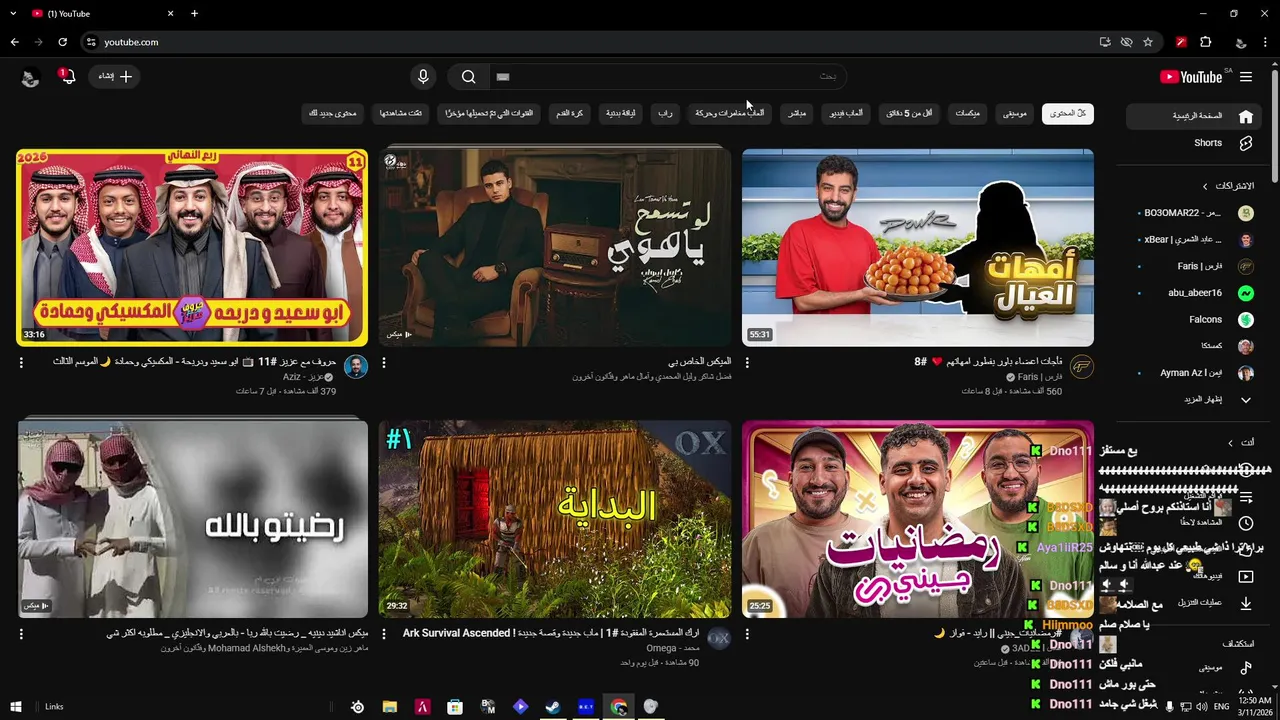Viewport: 1280px width, 720px height.
Task: Open Shorts from the sidebar
Action: [1192, 143]
